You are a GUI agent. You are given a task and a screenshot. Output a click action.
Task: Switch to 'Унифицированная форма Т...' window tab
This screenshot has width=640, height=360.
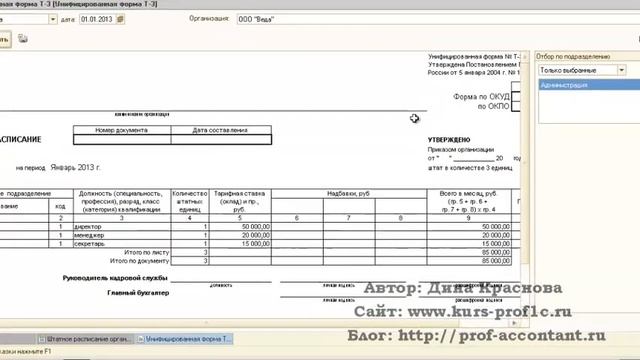click(x=184, y=339)
